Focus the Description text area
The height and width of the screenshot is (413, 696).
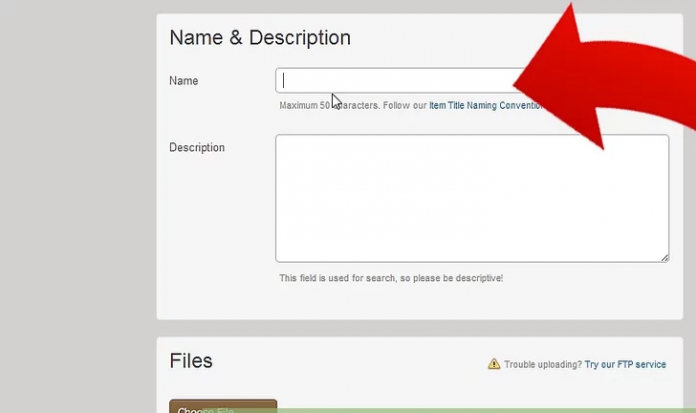(472, 198)
